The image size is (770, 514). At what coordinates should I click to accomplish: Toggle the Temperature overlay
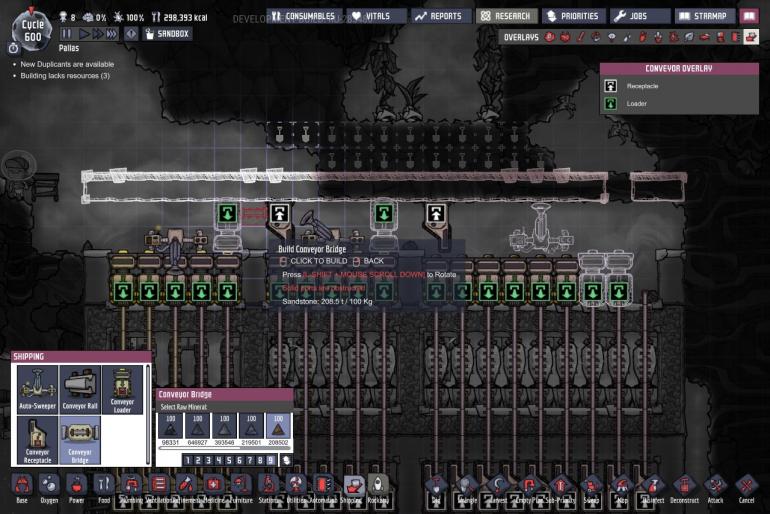(x=581, y=37)
